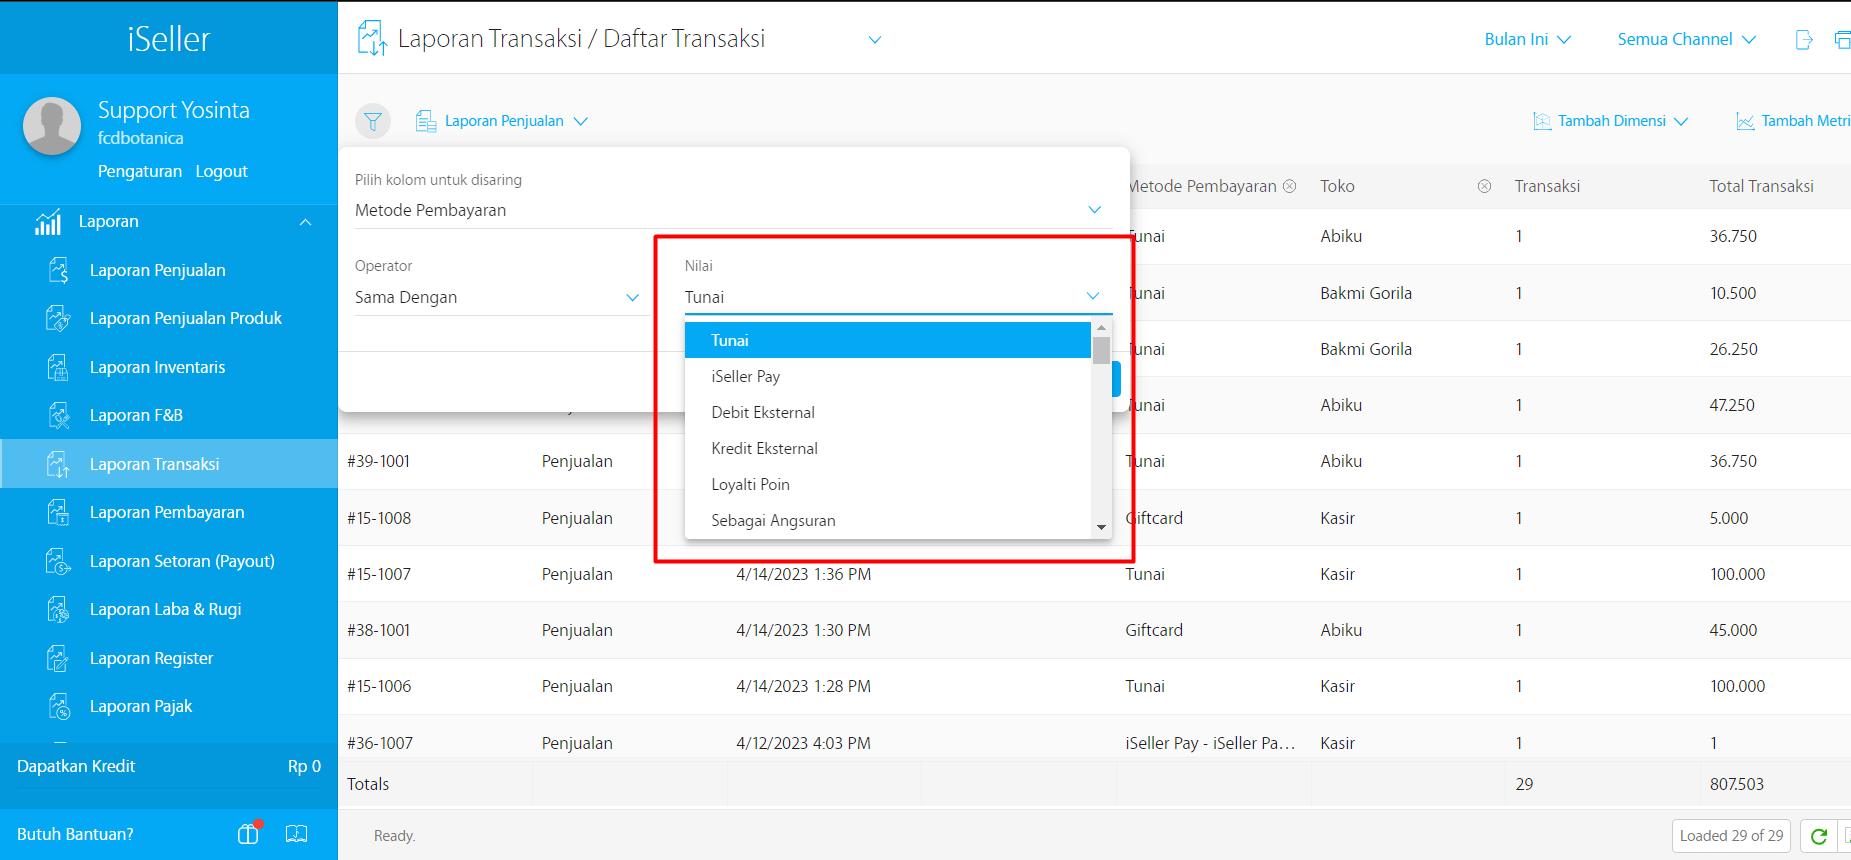Expand the Bulan Ini date dropdown
This screenshot has width=1851, height=860.
1527,40
